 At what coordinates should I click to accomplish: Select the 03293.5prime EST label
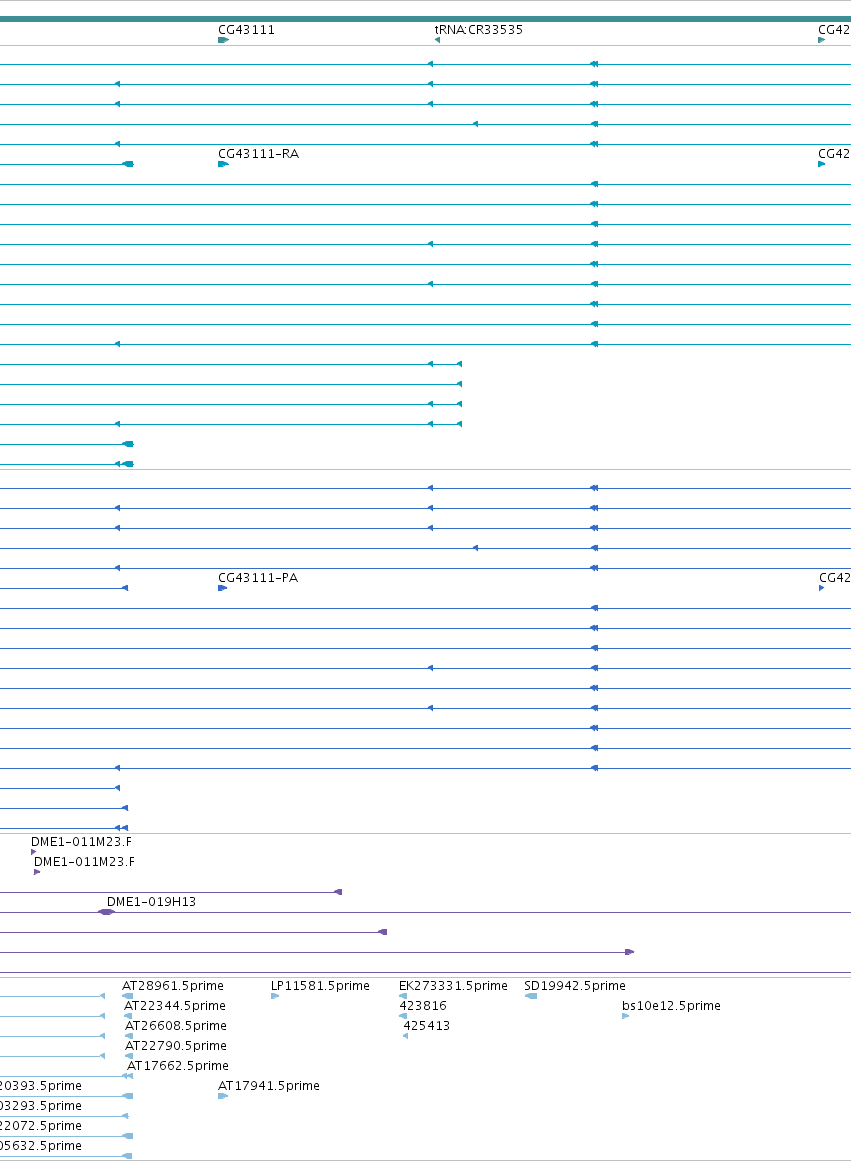(41, 1105)
